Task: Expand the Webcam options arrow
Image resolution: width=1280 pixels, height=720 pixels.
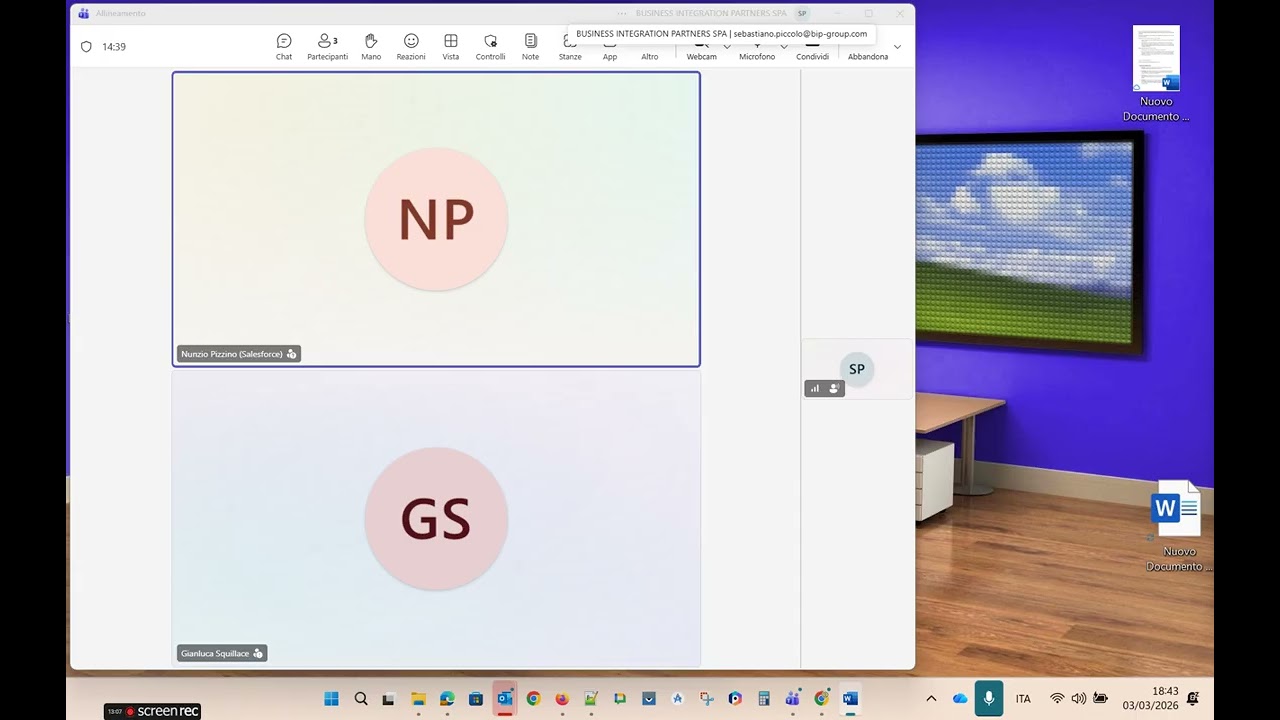Action: click(727, 46)
